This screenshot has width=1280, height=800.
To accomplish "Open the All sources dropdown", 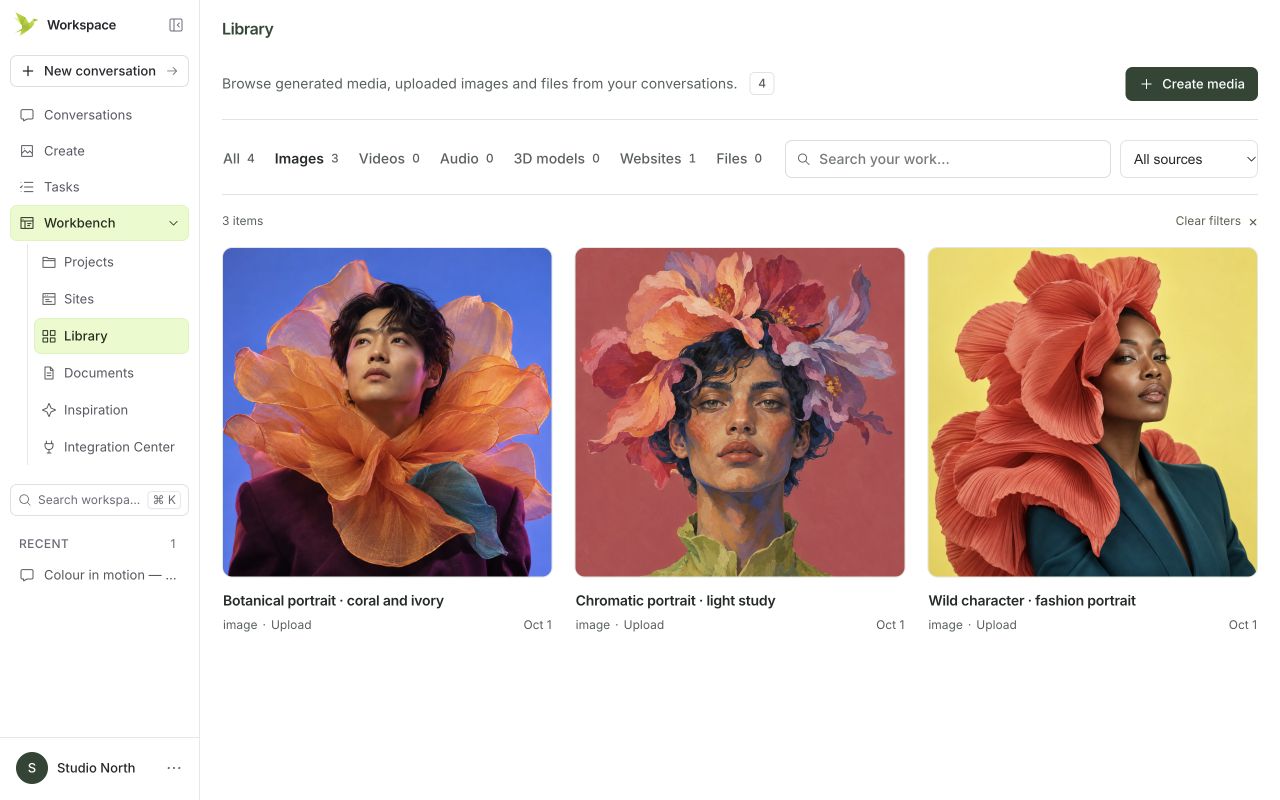I will (1189, 159).
